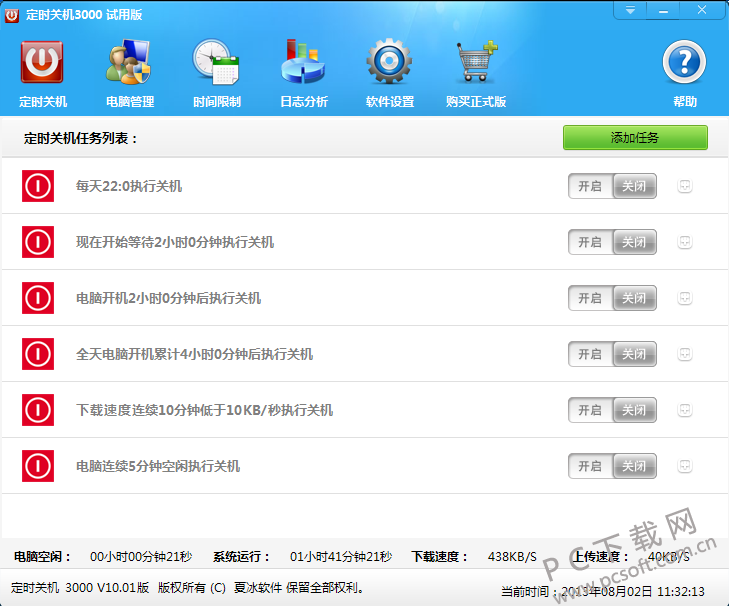Enable 电脑连续5分钟空闲执行关机 with 开启

590,466
